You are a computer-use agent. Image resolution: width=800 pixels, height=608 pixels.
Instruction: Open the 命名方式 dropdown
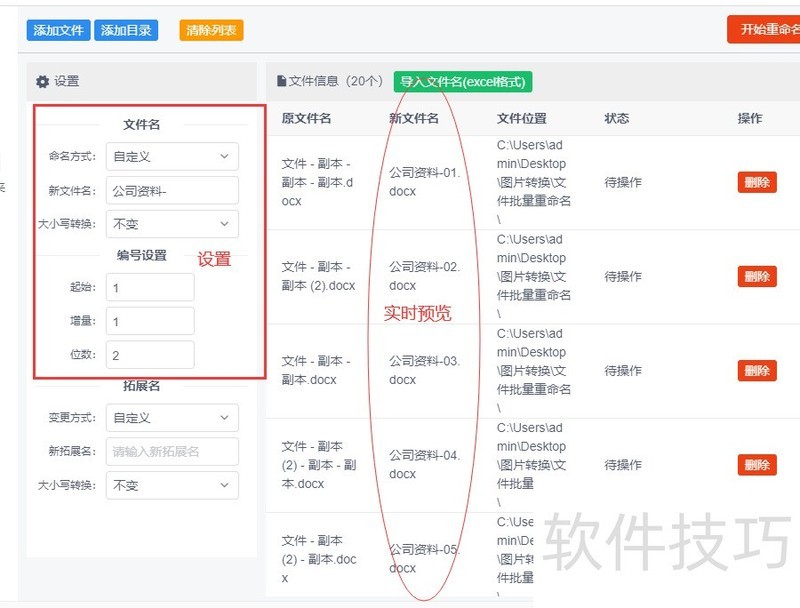pos(172,157)
